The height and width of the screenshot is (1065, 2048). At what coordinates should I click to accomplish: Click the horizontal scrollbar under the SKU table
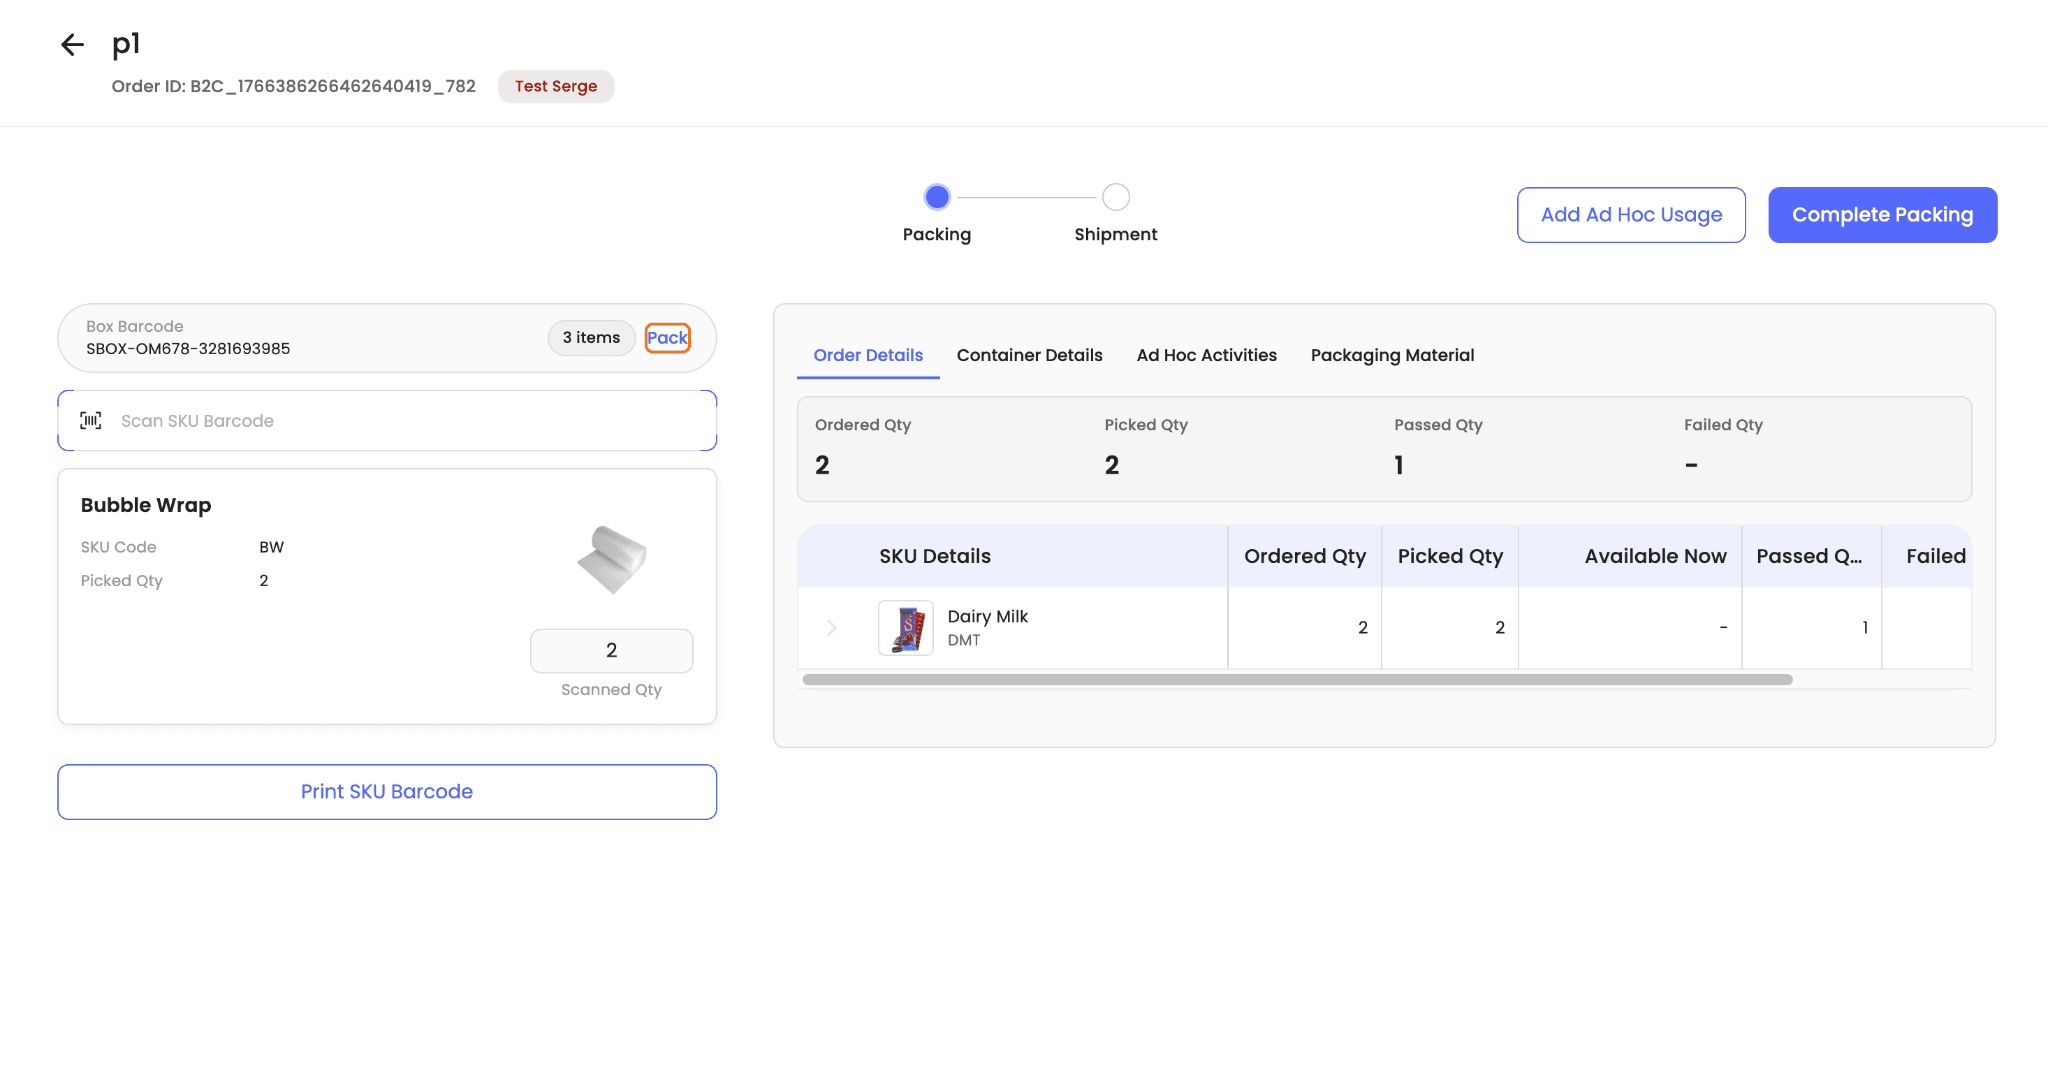(1297, 680)
